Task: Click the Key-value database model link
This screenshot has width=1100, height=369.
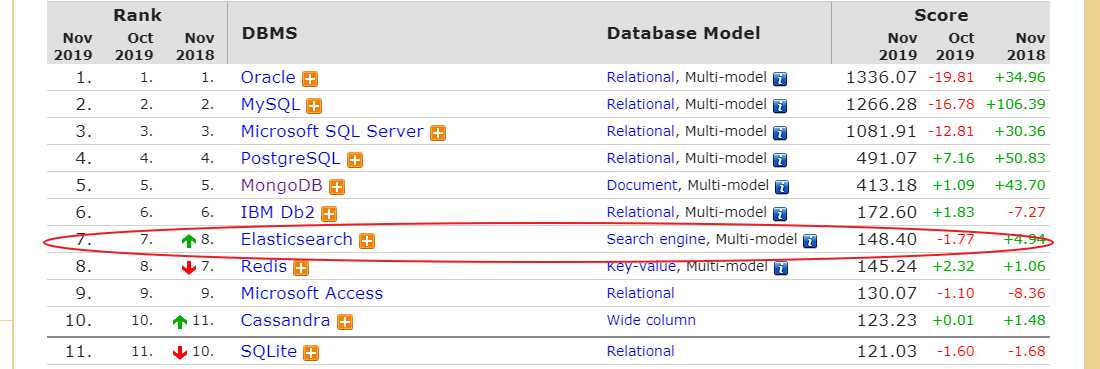Action: pyautogui.click(x=641, y=267)
